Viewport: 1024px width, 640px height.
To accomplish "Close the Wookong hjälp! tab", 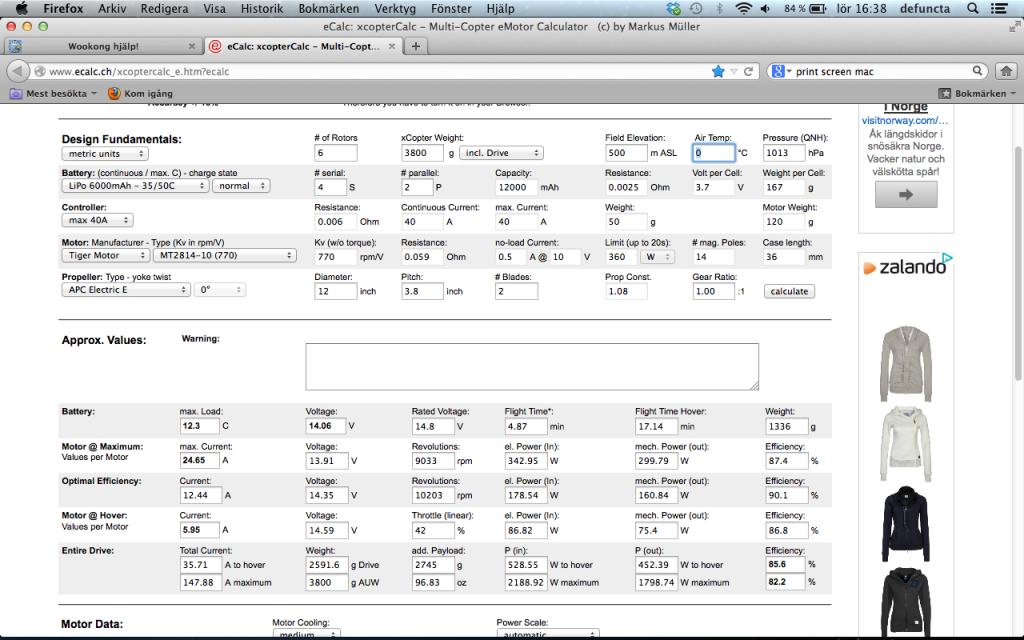I will click(191, 46).
